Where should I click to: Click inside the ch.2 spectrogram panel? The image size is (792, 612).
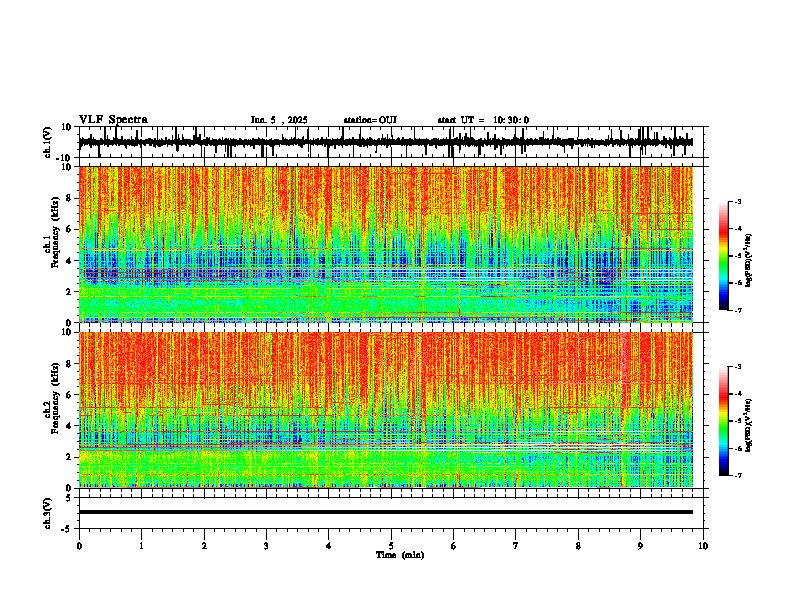(x=385, y=410)
